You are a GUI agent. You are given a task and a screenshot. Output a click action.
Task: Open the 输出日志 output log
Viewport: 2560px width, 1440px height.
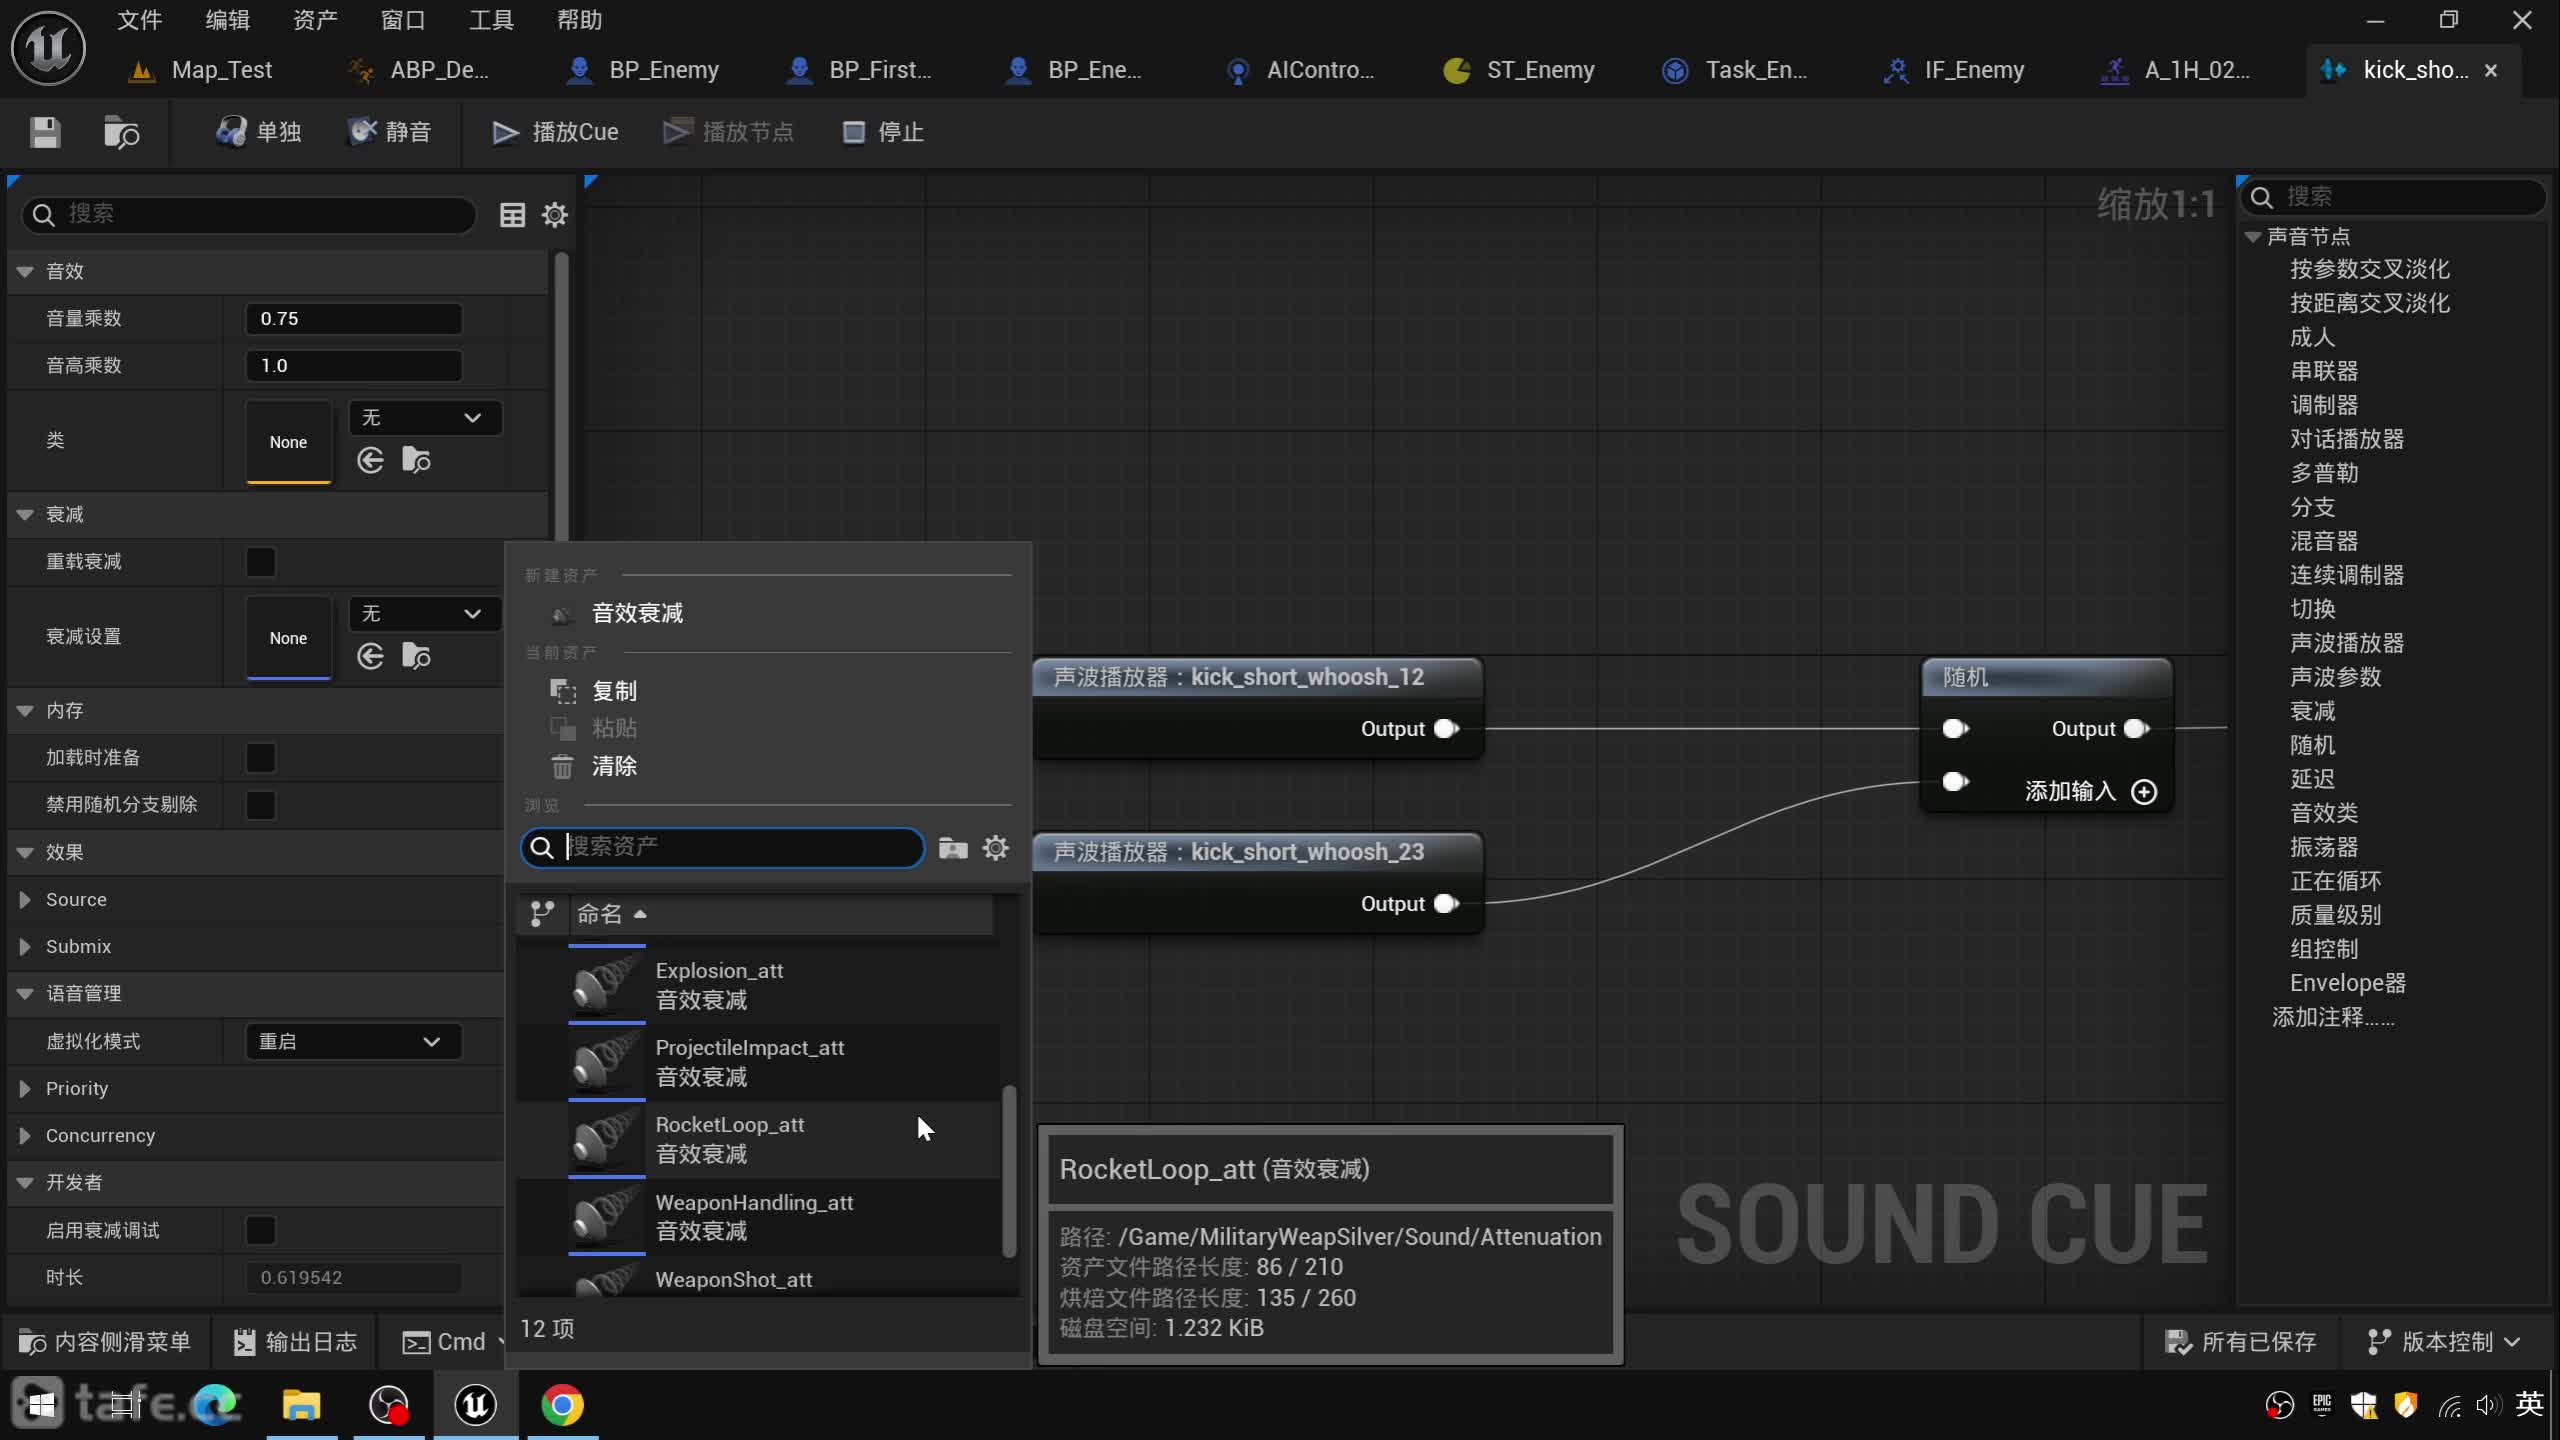[x=295, y=1342]
